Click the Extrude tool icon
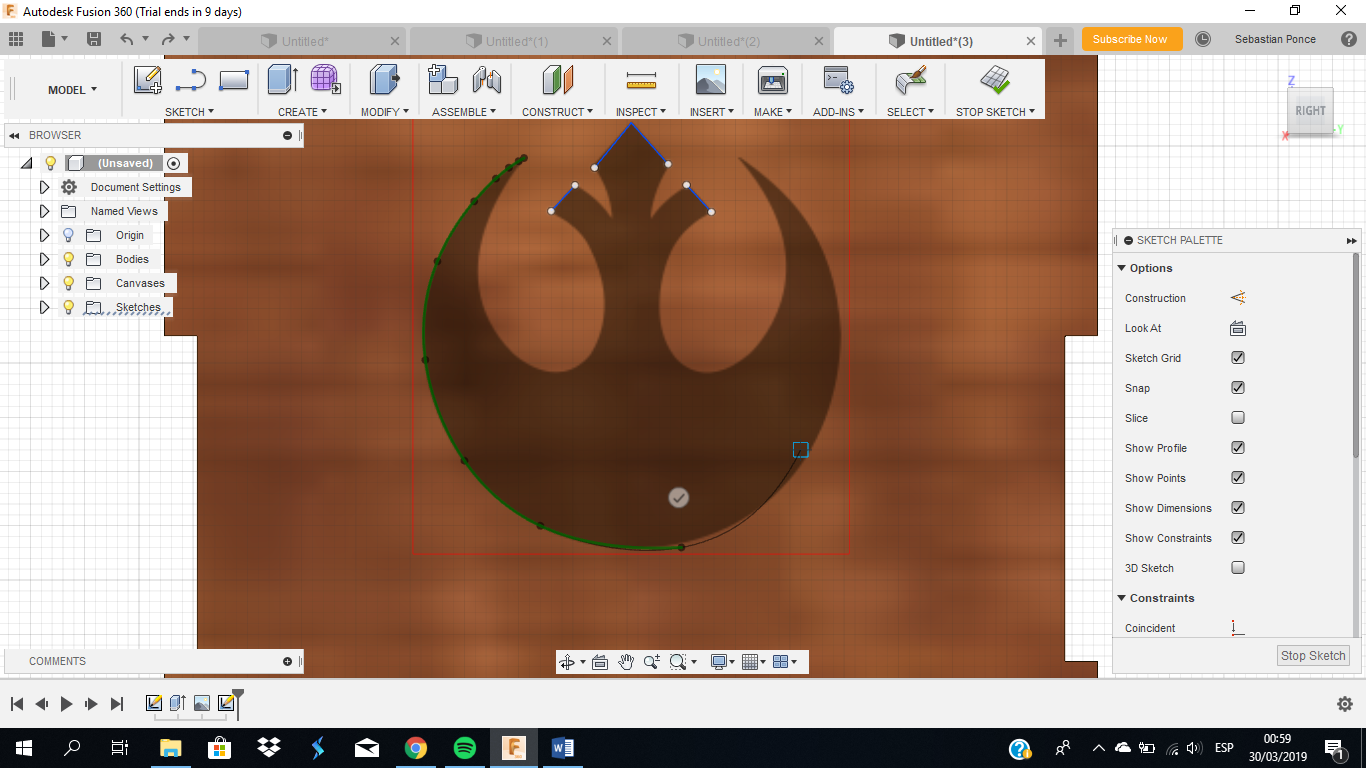Screen dimensions: 1366x768 [283, 80]
